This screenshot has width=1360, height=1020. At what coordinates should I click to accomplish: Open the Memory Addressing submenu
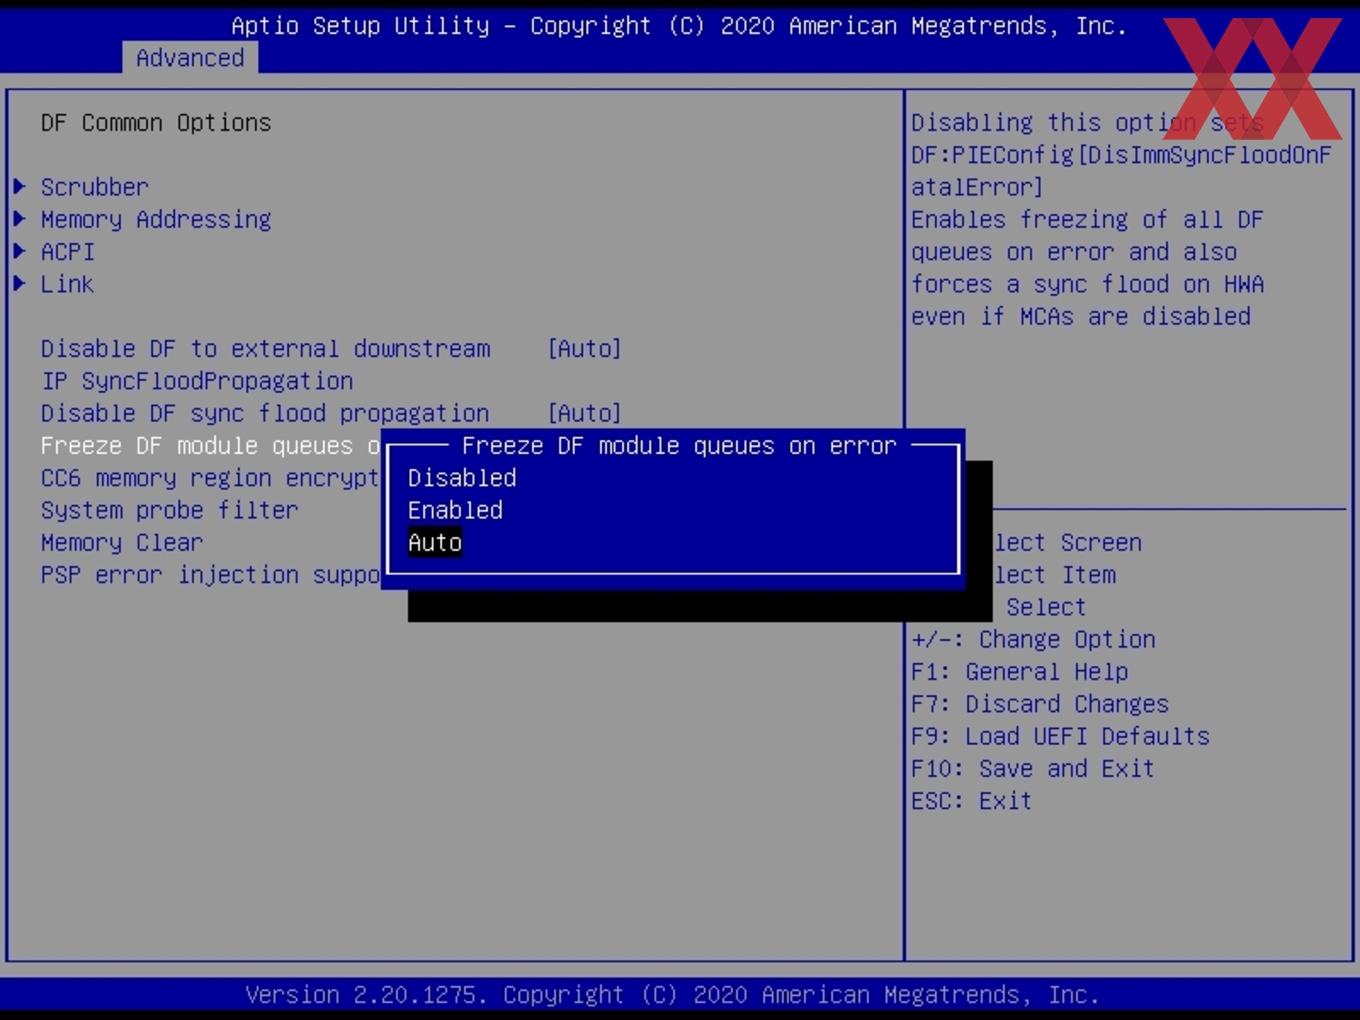point(156,219)
